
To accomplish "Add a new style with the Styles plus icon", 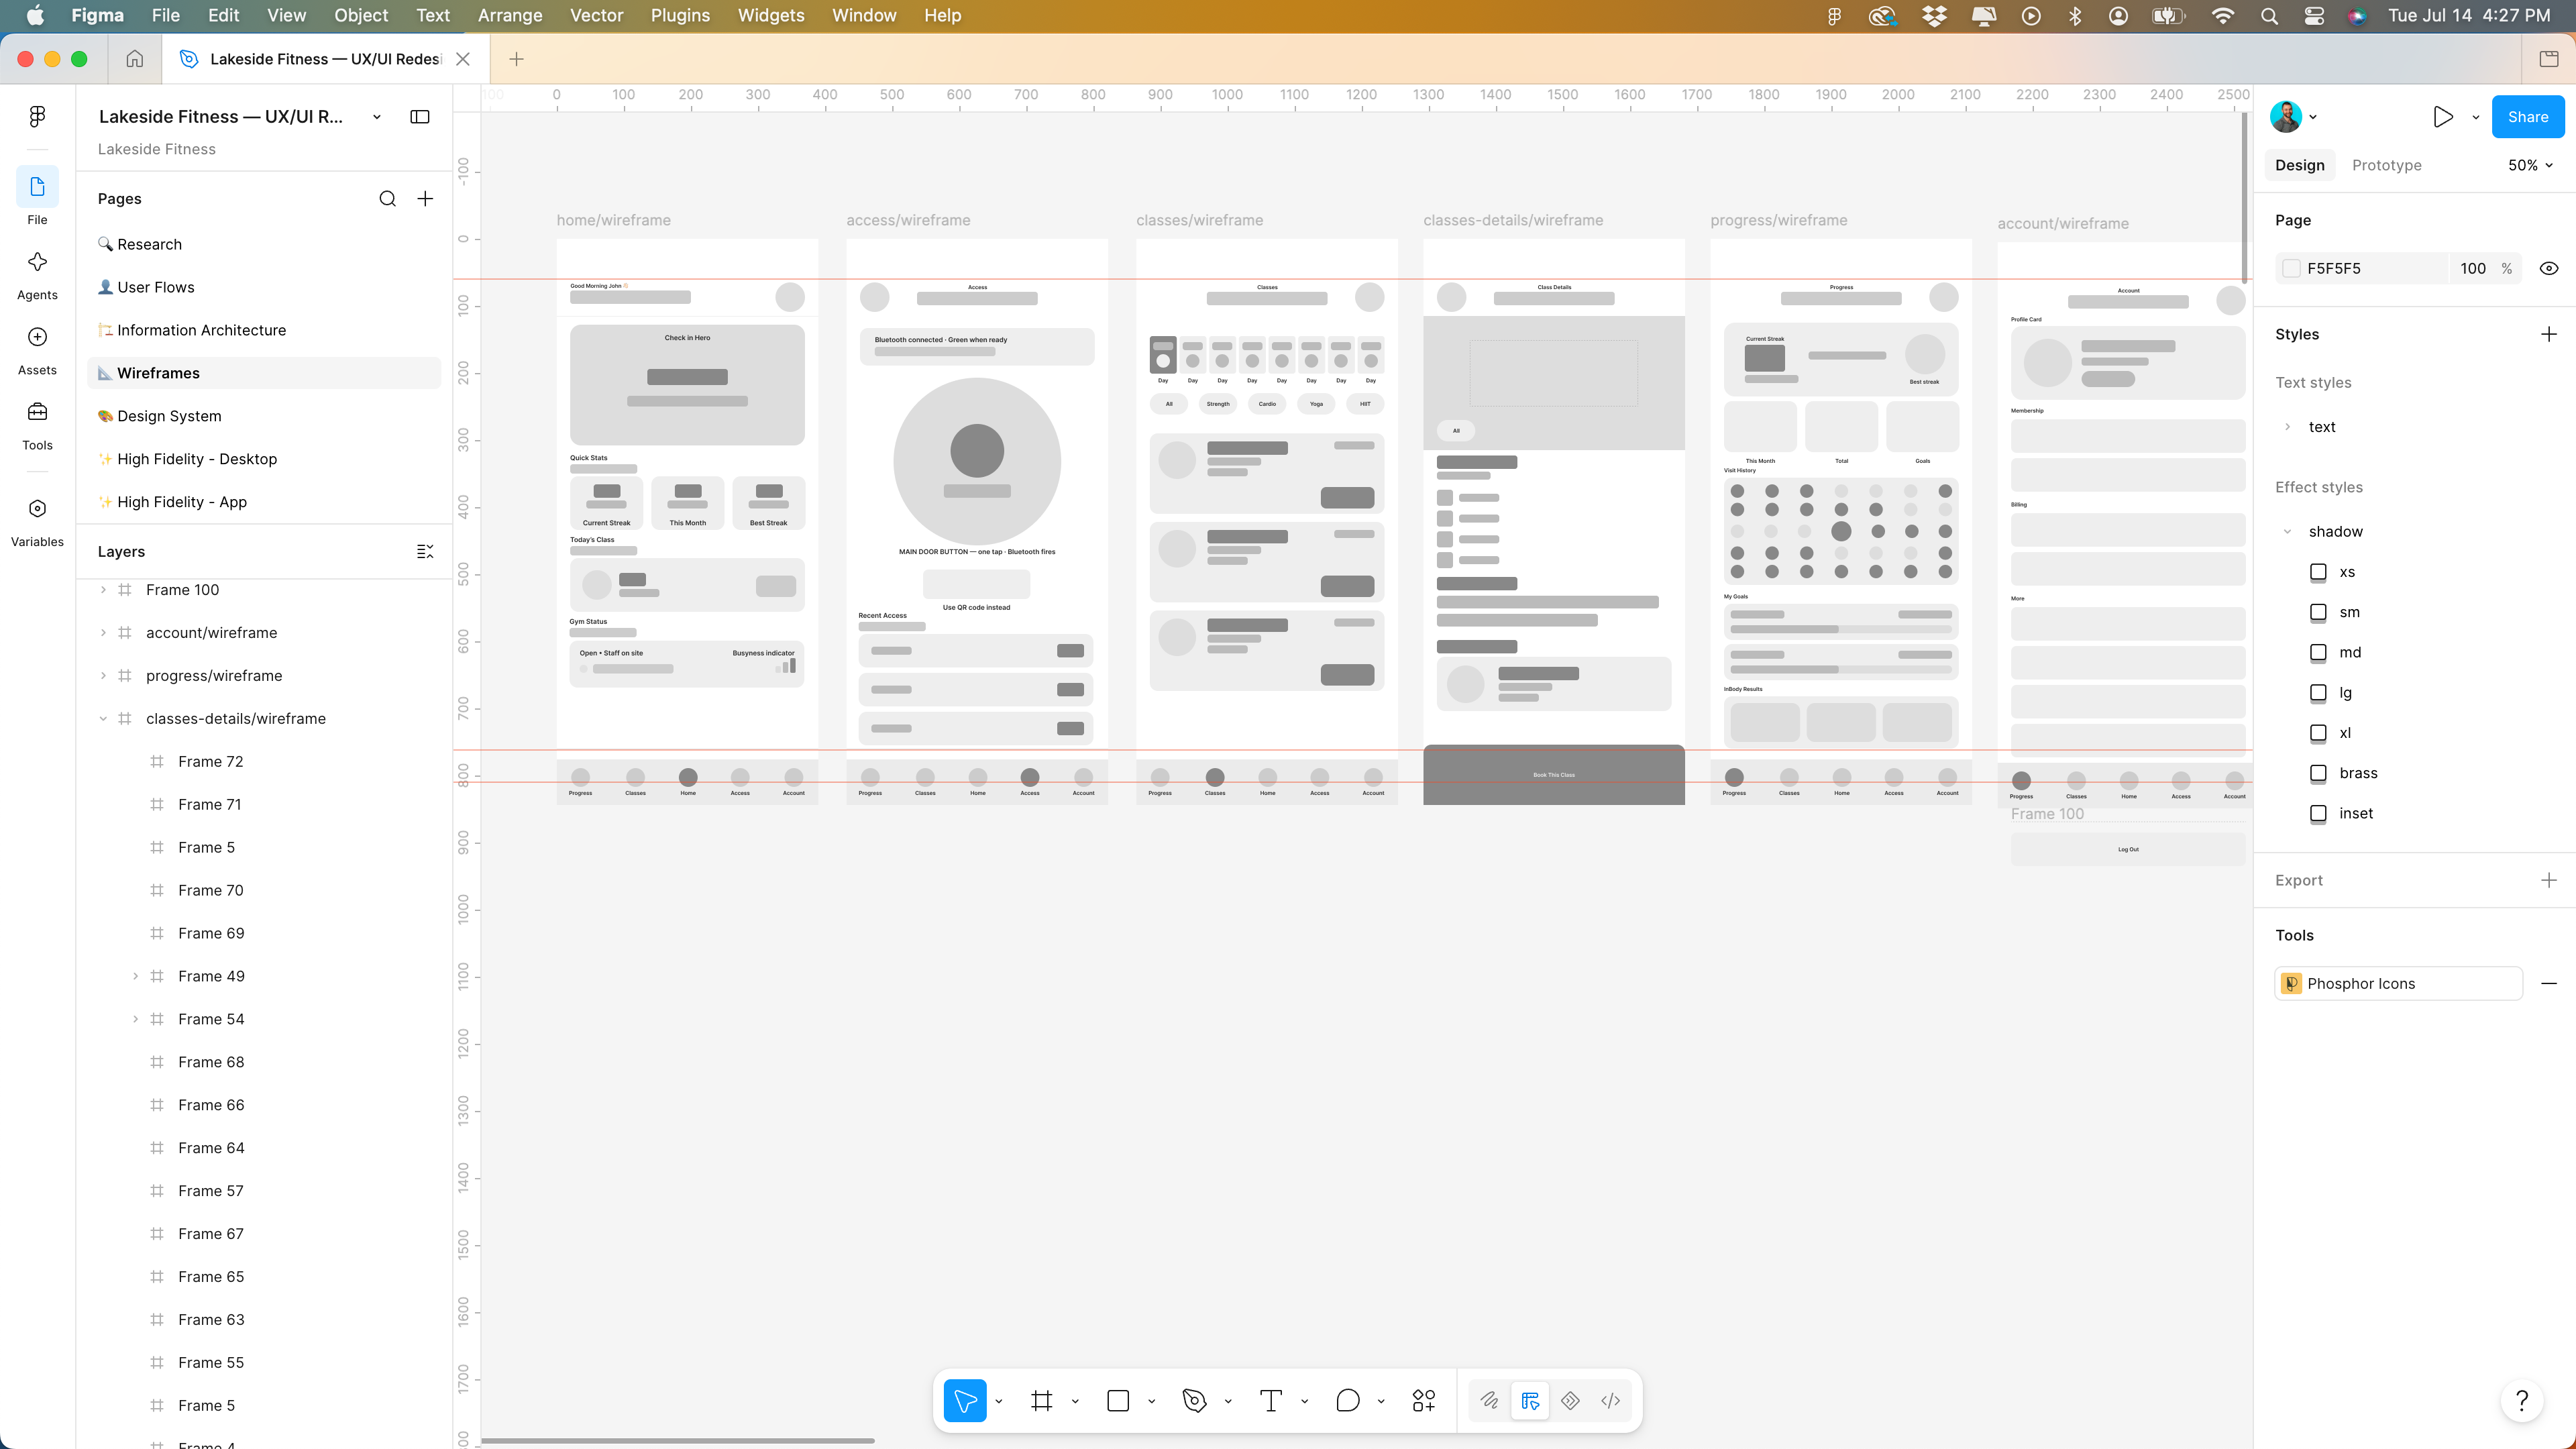I will click(x=2549, y=334).
